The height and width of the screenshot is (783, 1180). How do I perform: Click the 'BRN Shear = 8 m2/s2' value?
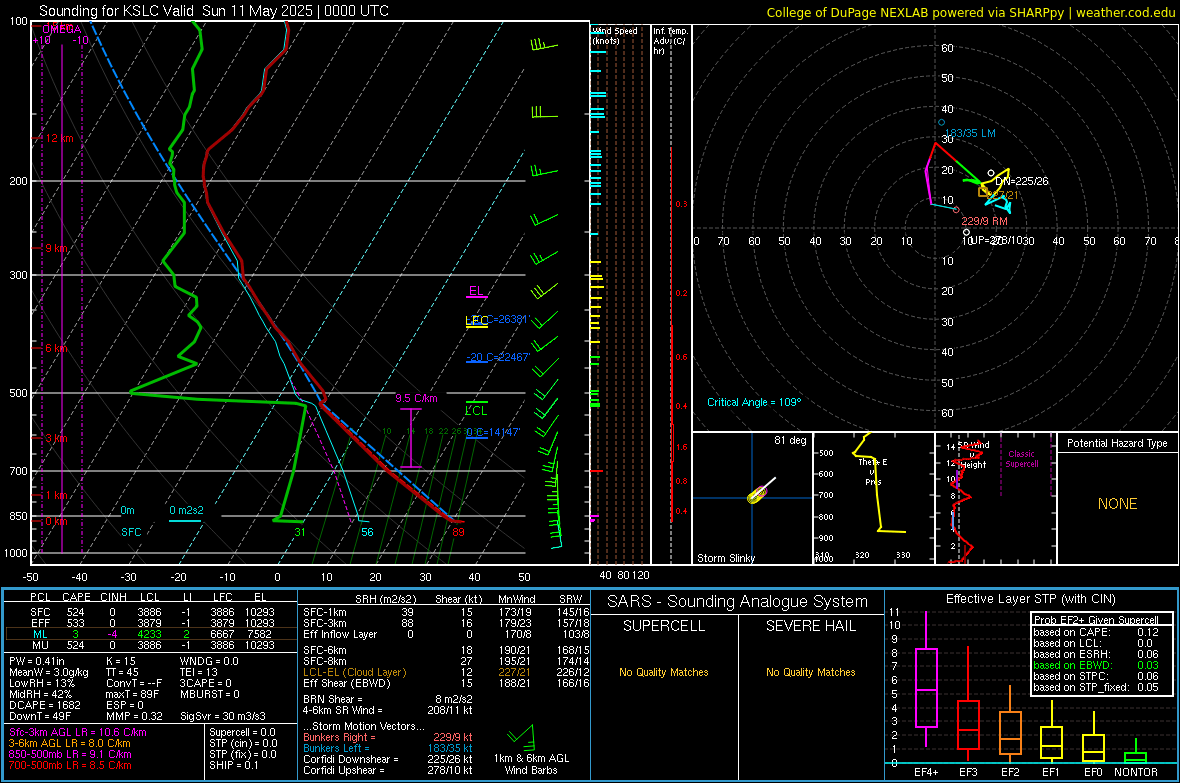point(388,699)
